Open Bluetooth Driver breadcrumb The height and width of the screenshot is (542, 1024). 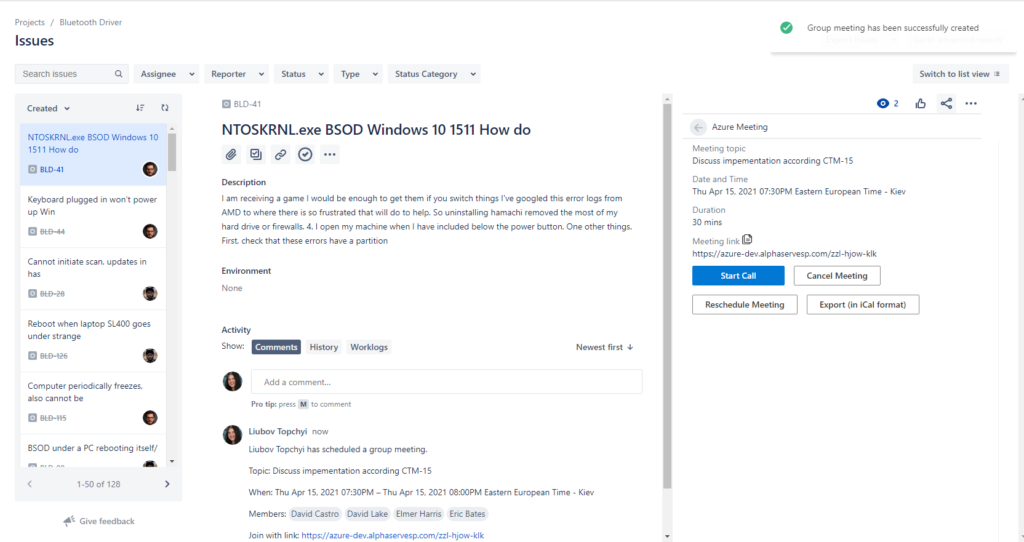(91, 22)
